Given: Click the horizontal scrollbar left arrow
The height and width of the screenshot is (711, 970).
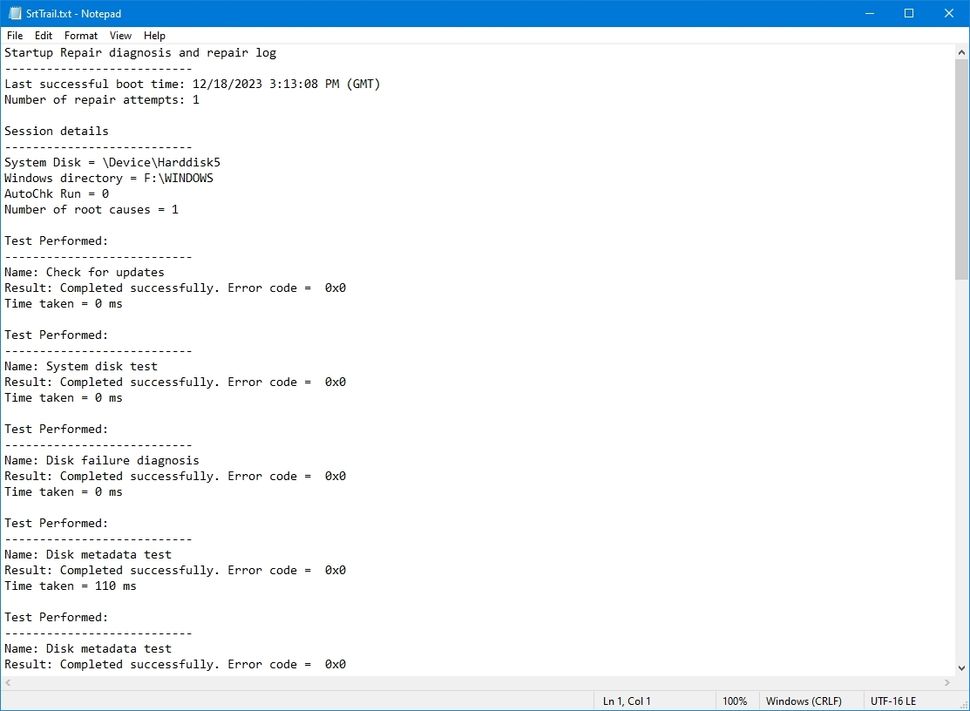Looking at the screenshot, I should click(x=6, y=682).
